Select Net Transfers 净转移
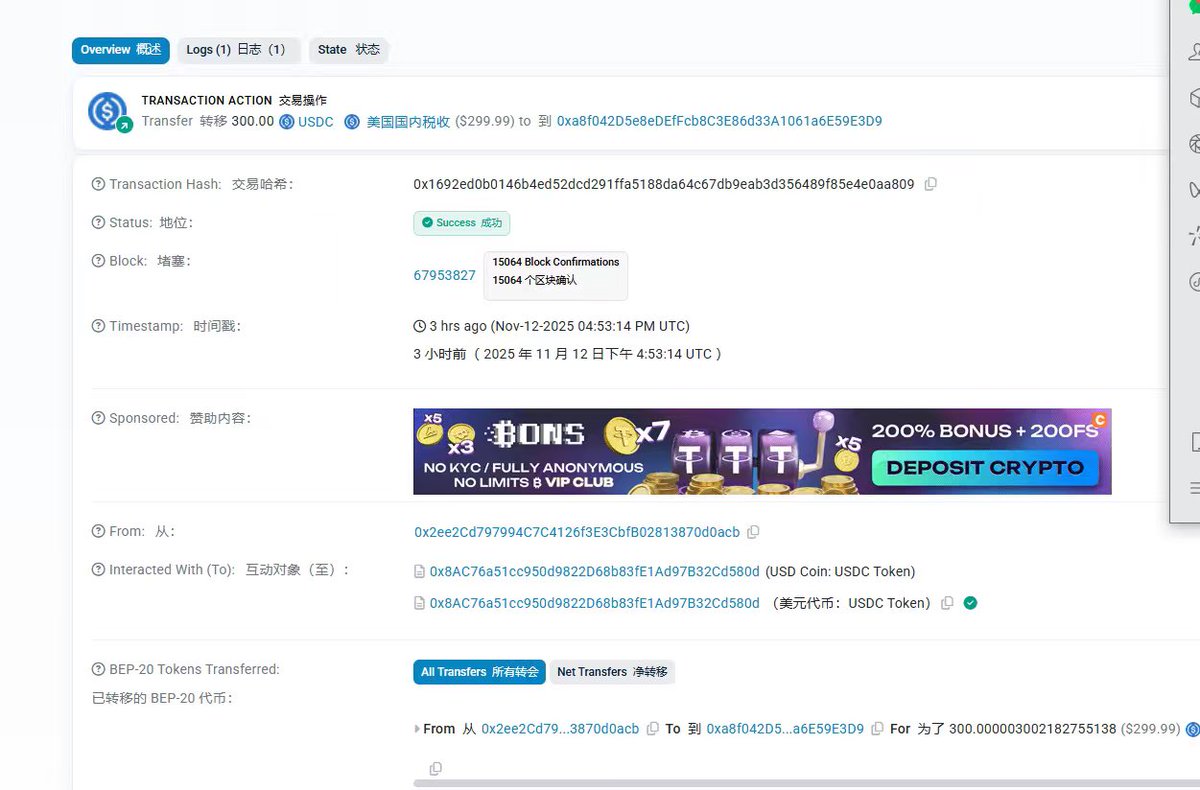The width and height of the screenshot is (1200, 790). tap(612, 672)
